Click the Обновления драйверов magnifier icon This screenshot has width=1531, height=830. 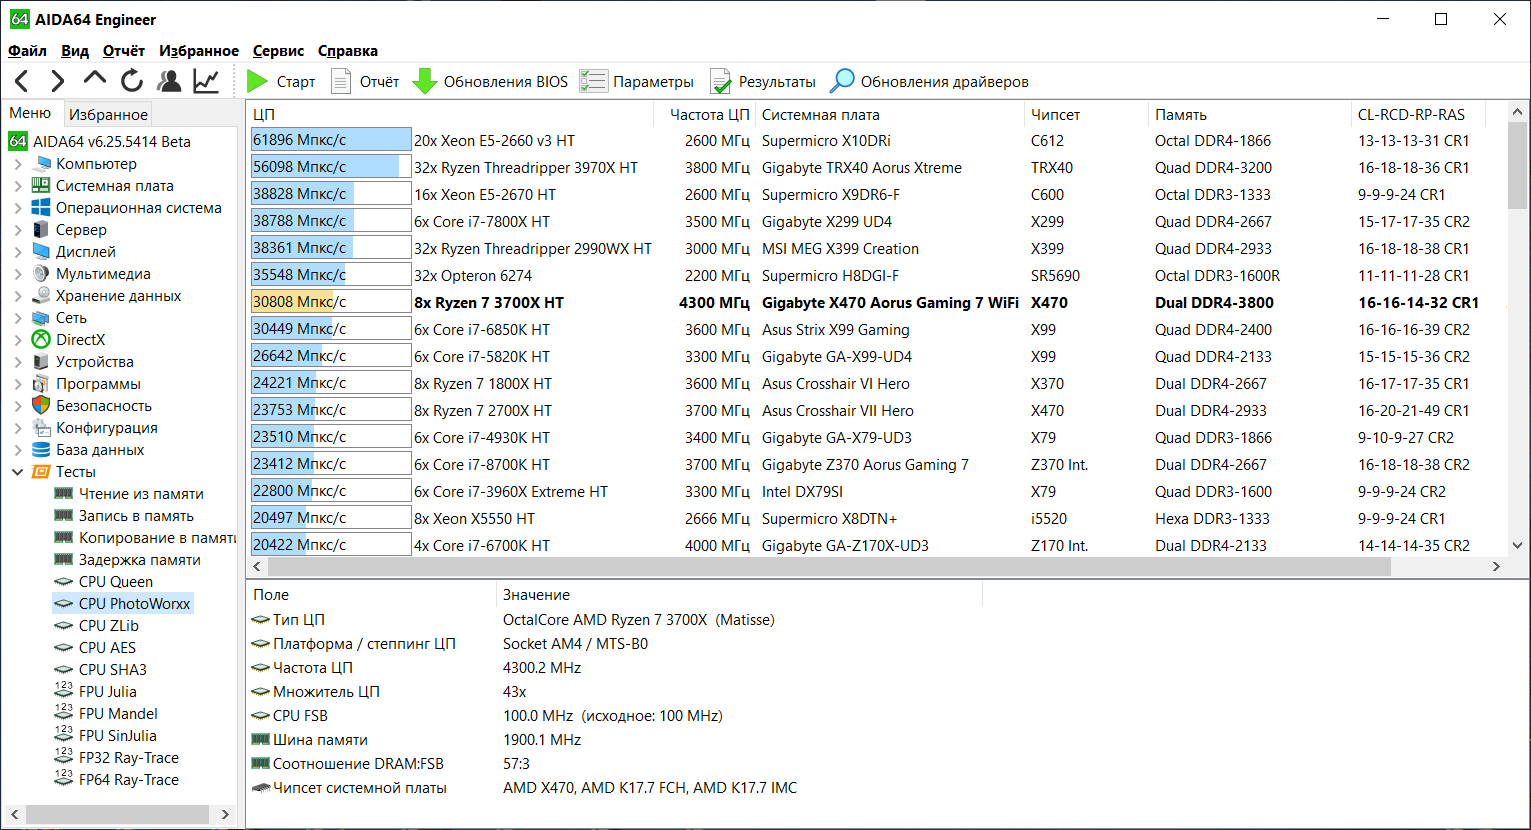click(843, 81)
